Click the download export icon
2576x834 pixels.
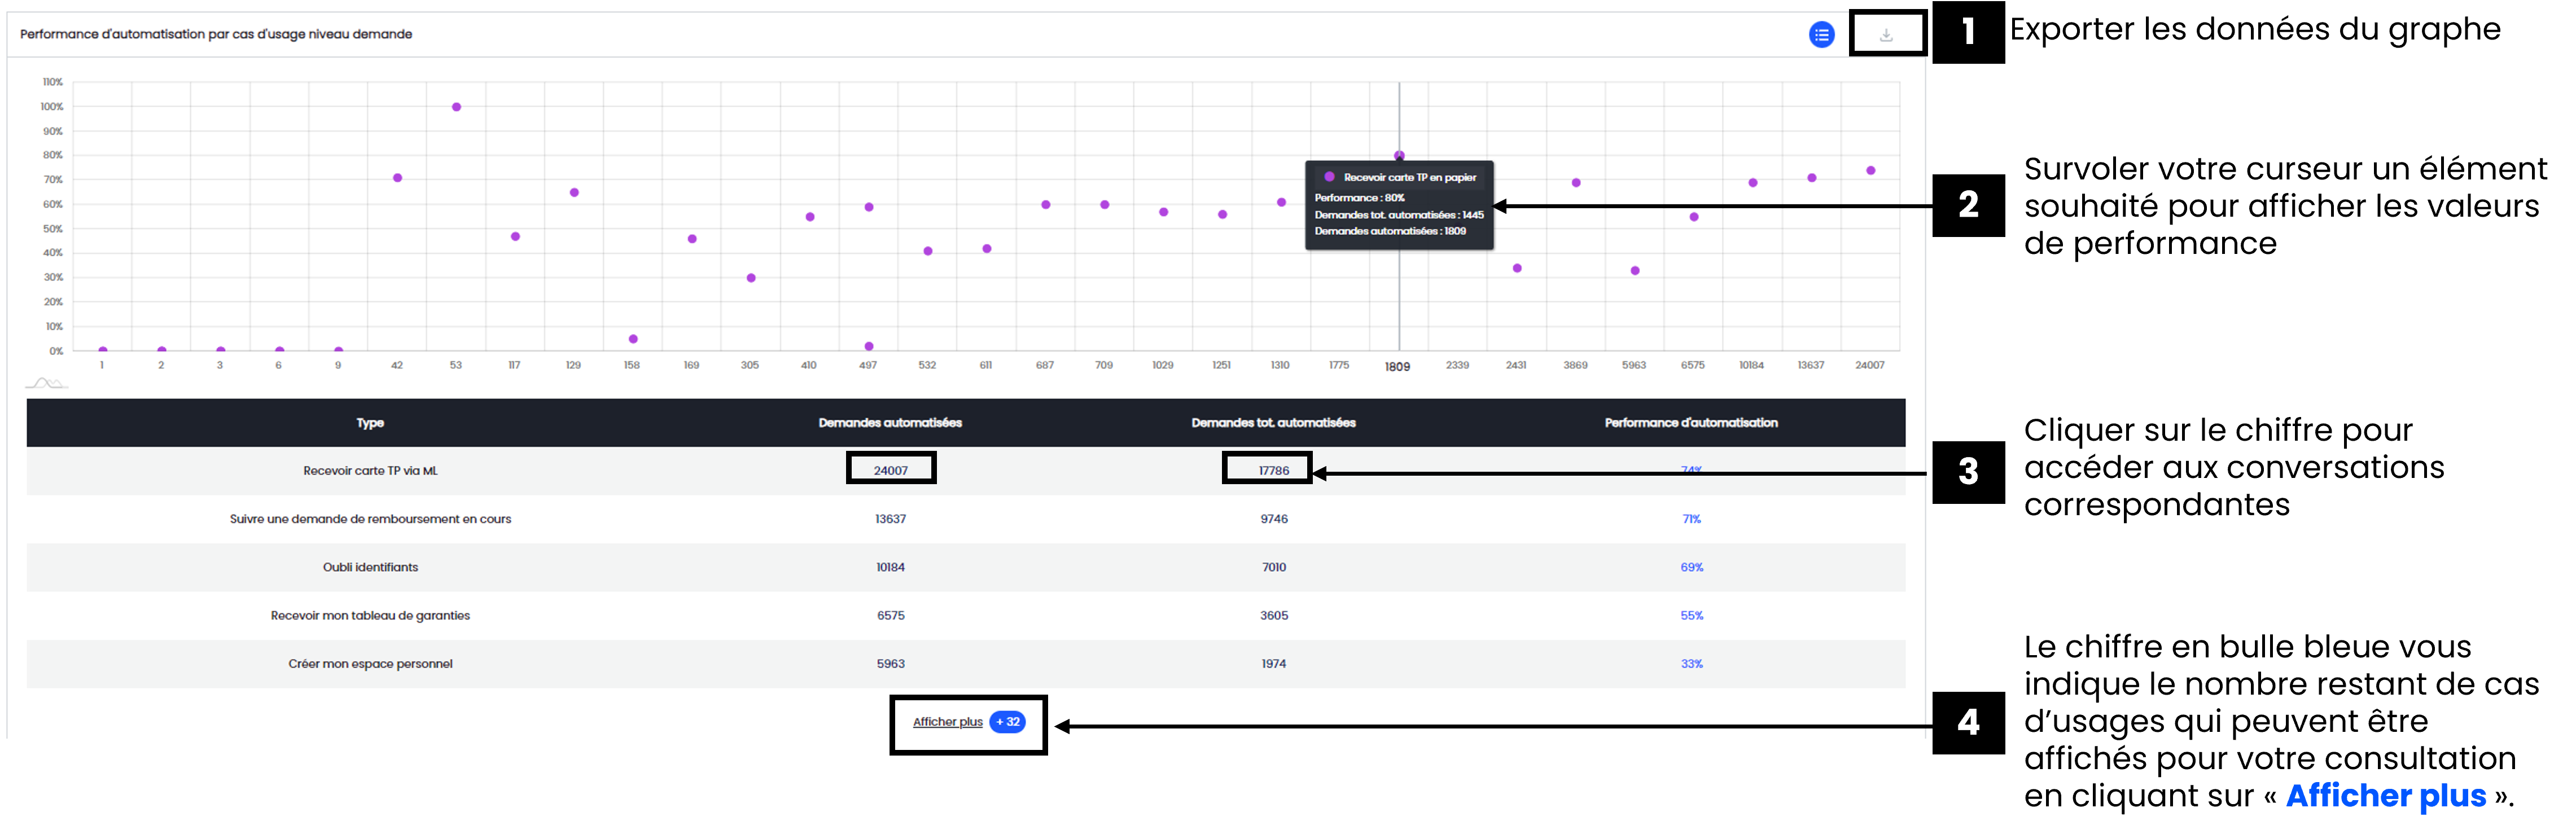[x=1885, y=35]
